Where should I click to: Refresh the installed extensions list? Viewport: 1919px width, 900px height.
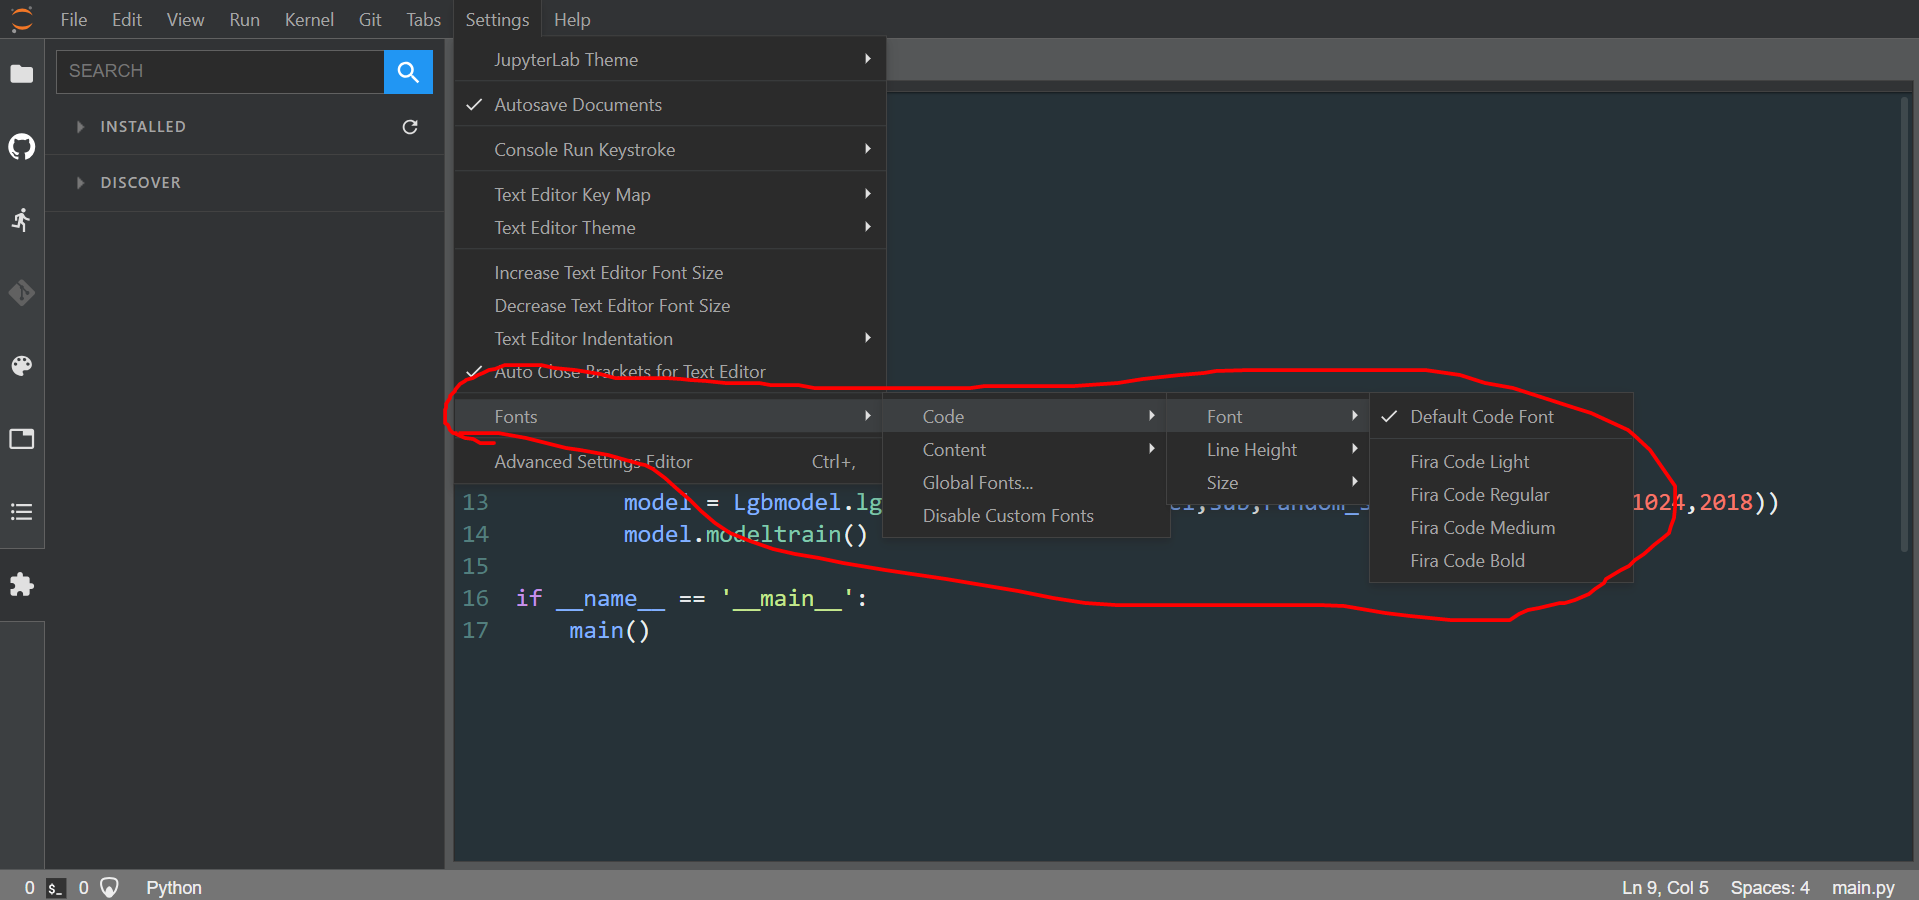410,127
